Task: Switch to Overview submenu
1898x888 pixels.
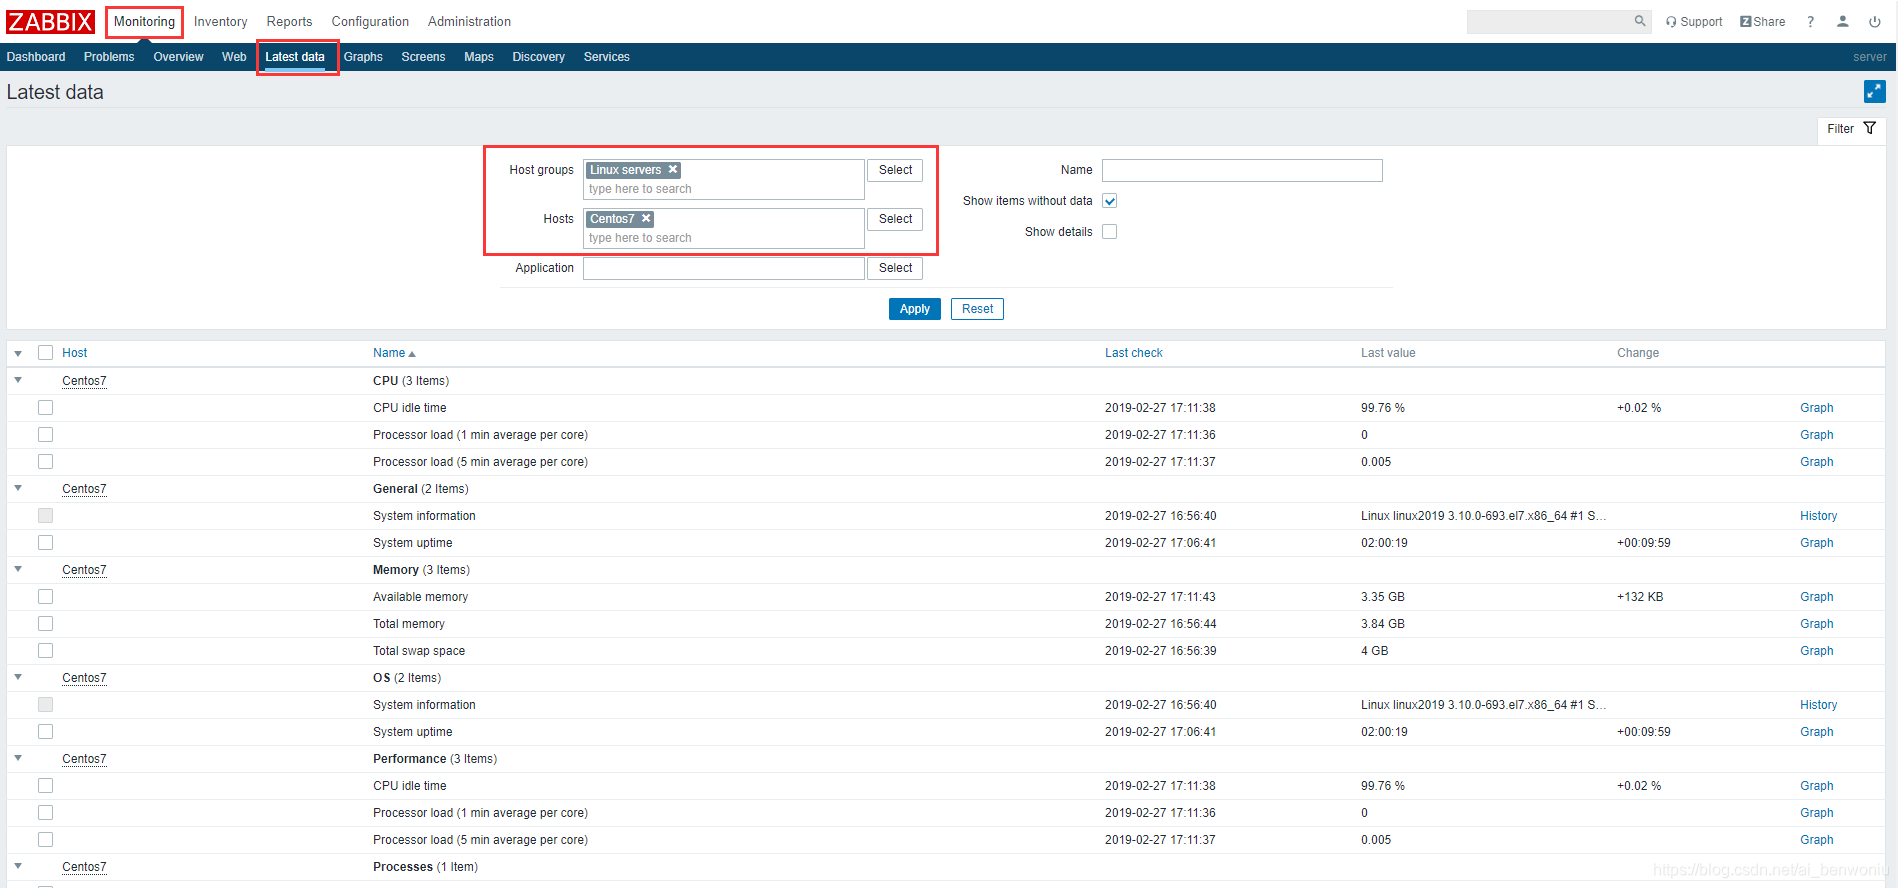Action: point(178,57)
